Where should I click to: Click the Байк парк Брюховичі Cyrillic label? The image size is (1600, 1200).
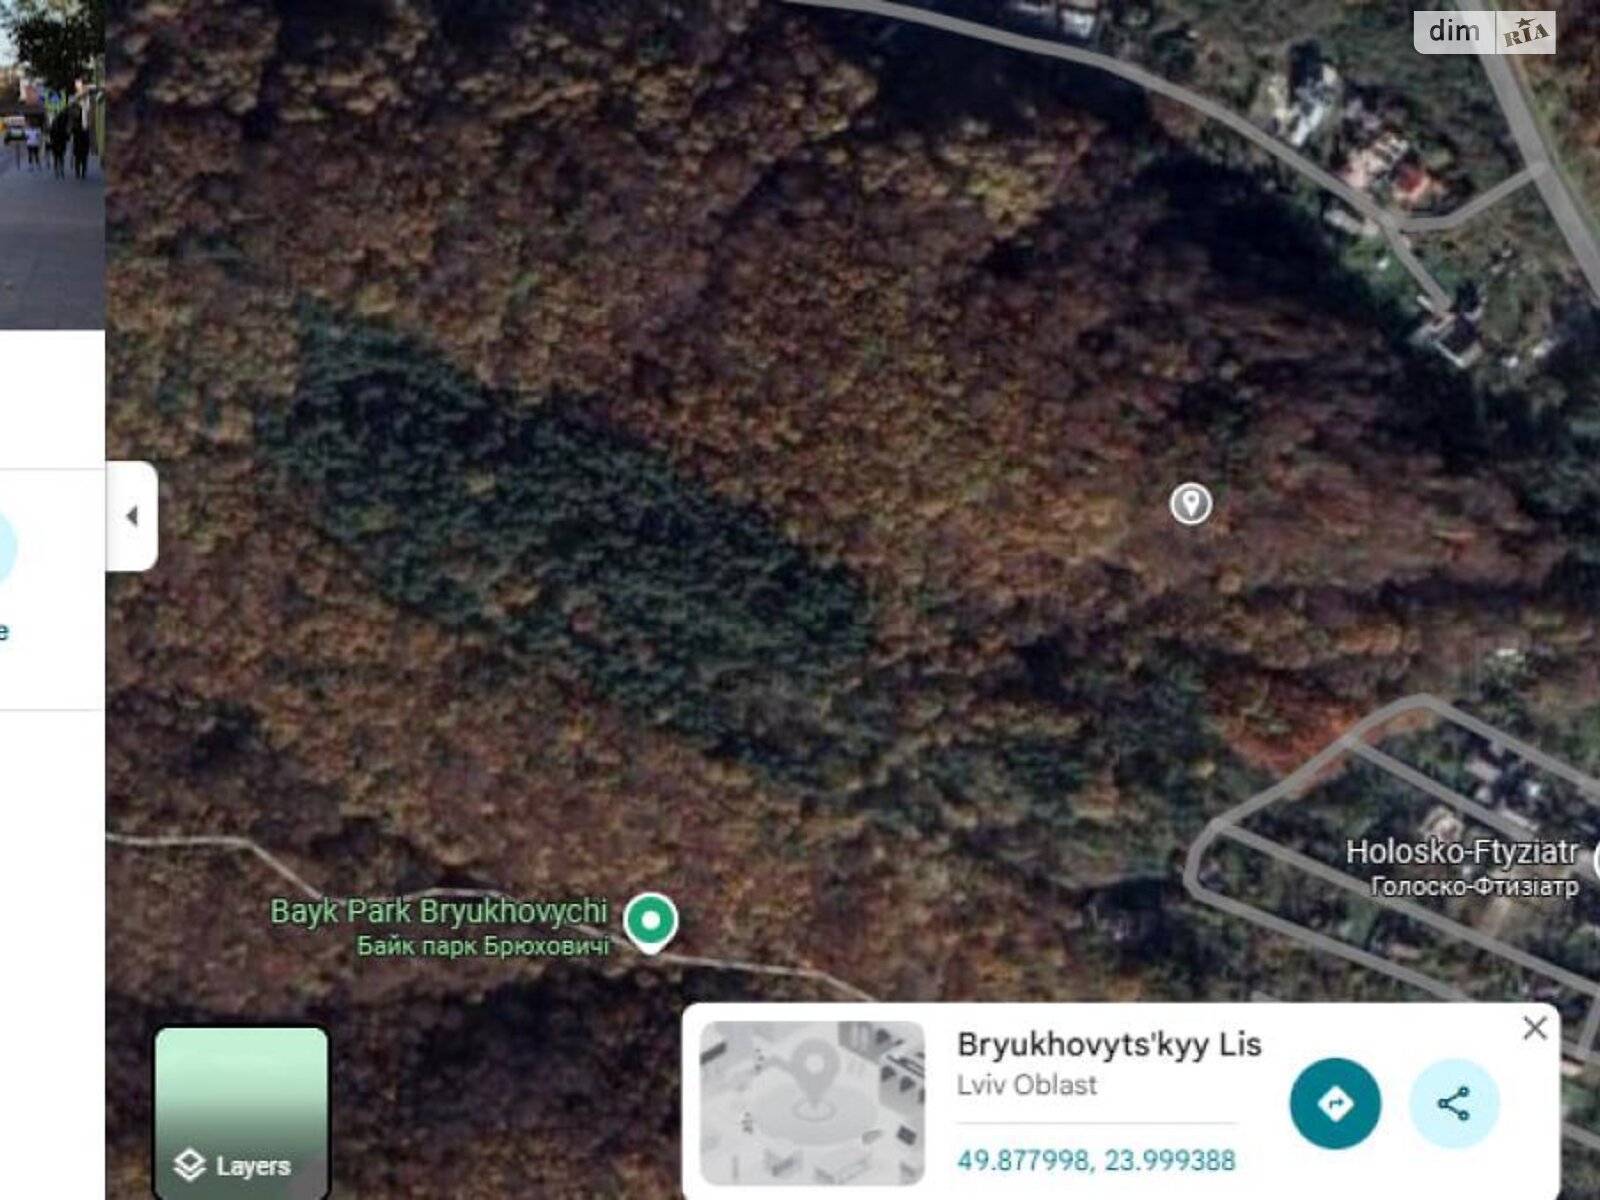pyautogui.click(x=483, y=946)
